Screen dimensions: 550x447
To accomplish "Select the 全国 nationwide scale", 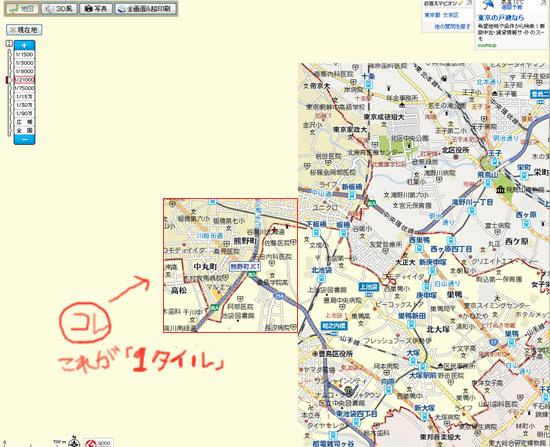I will [24, 130].
